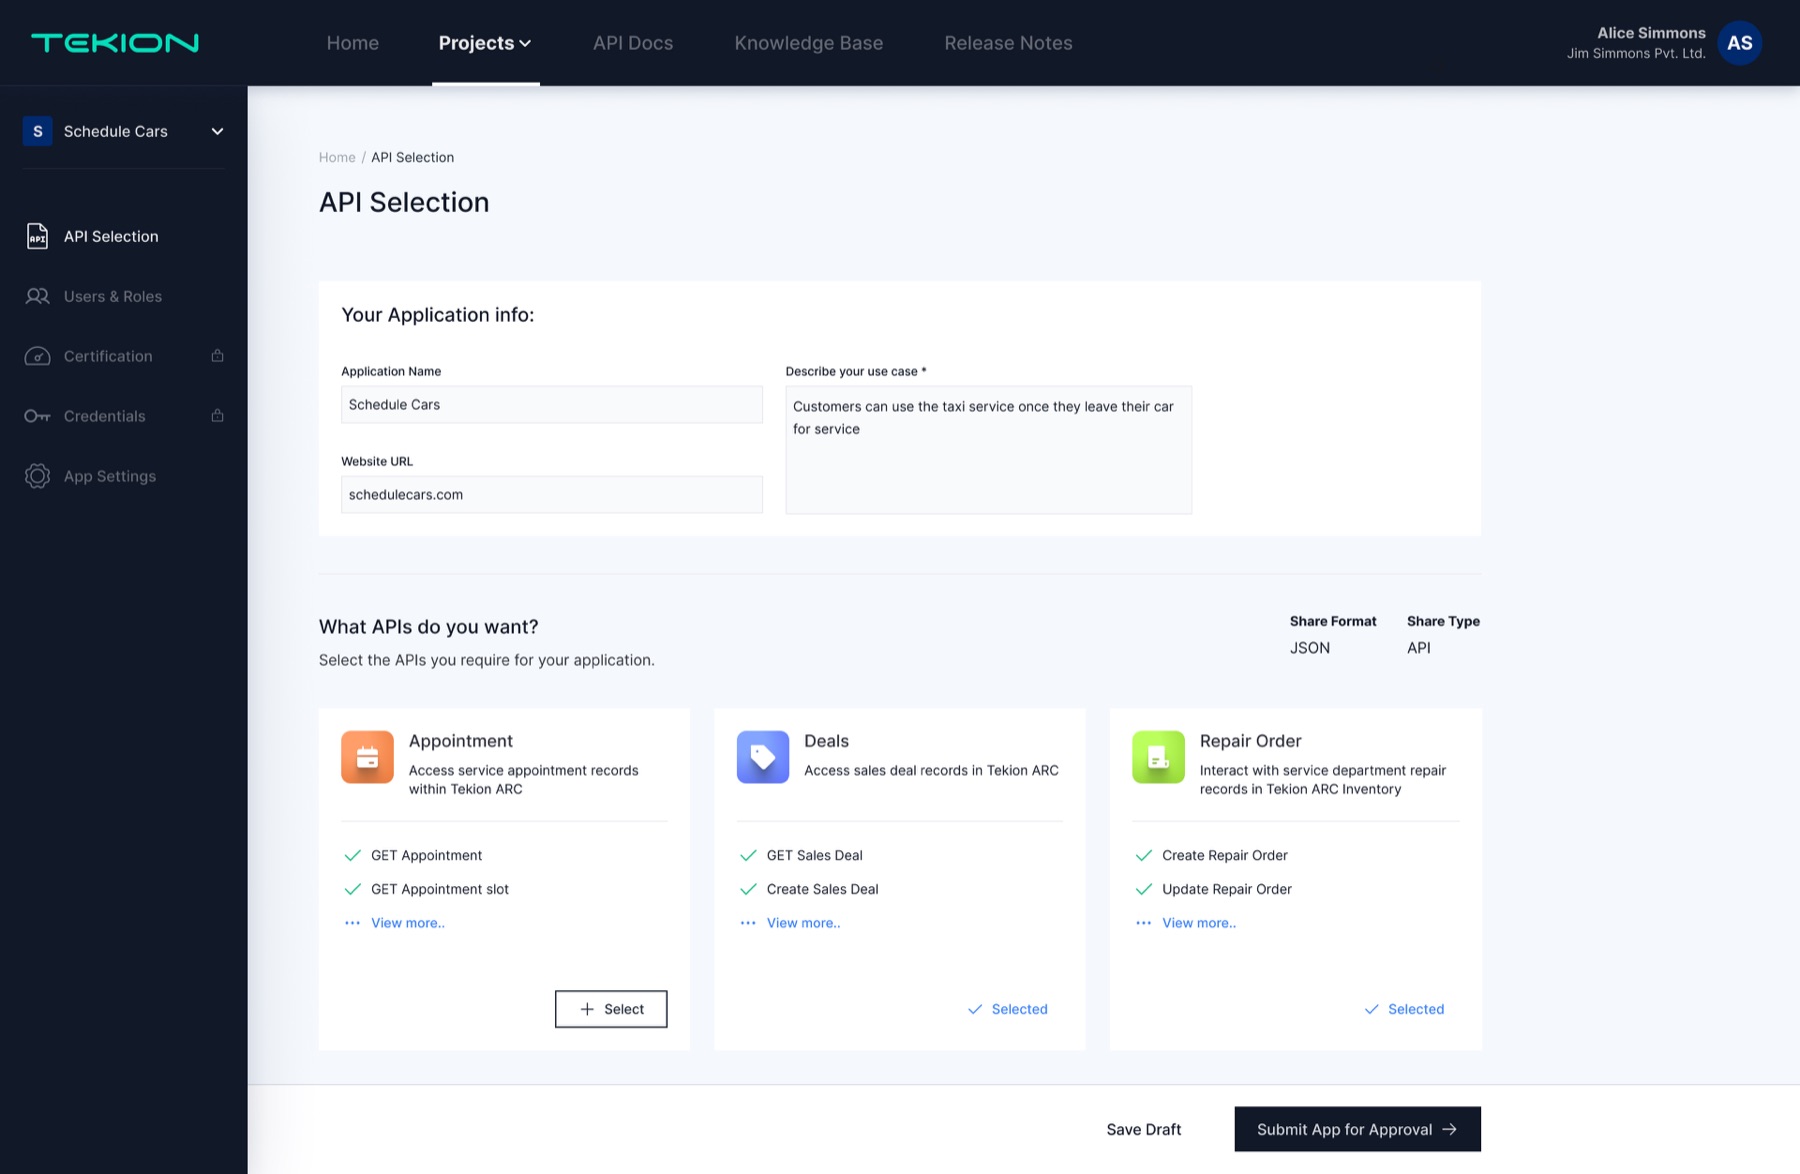Image resolution: width=1800 pixels, height=1174 pixels.
Task: Toggle the Deals Selected state
Action: coord(1008,1009)
